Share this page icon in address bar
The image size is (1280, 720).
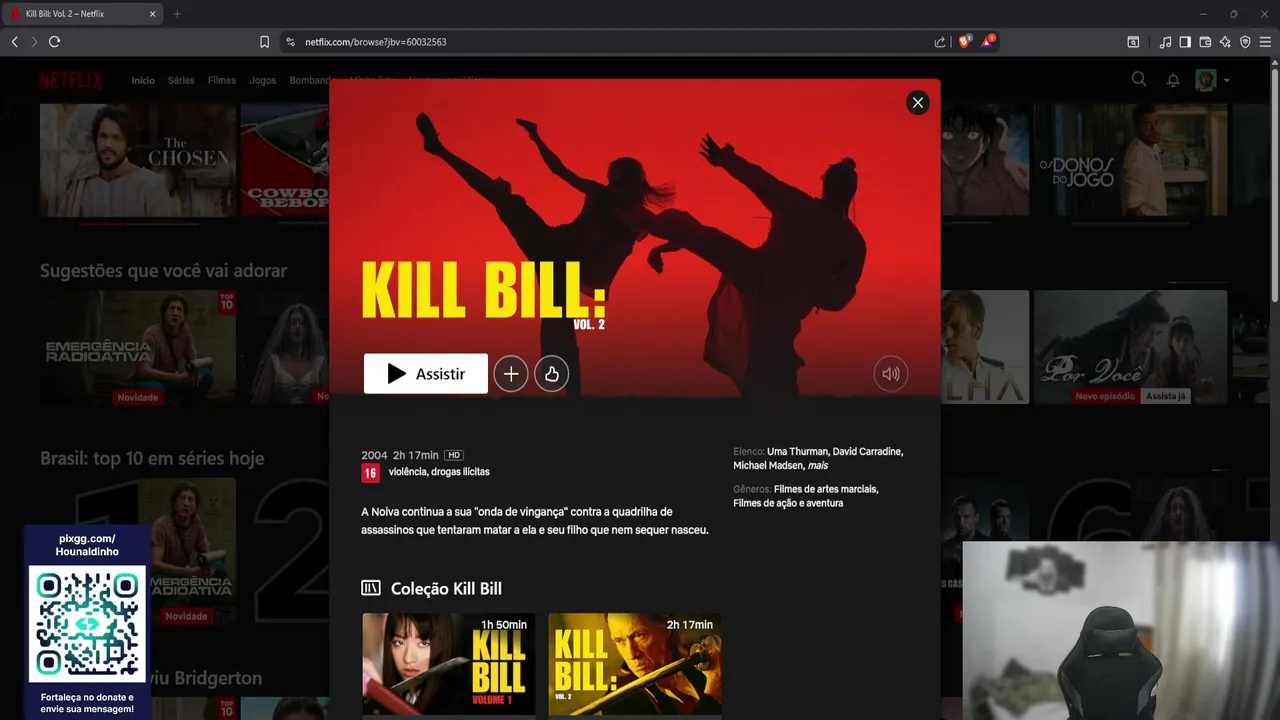pyautogui.click(x=940, y=42)
